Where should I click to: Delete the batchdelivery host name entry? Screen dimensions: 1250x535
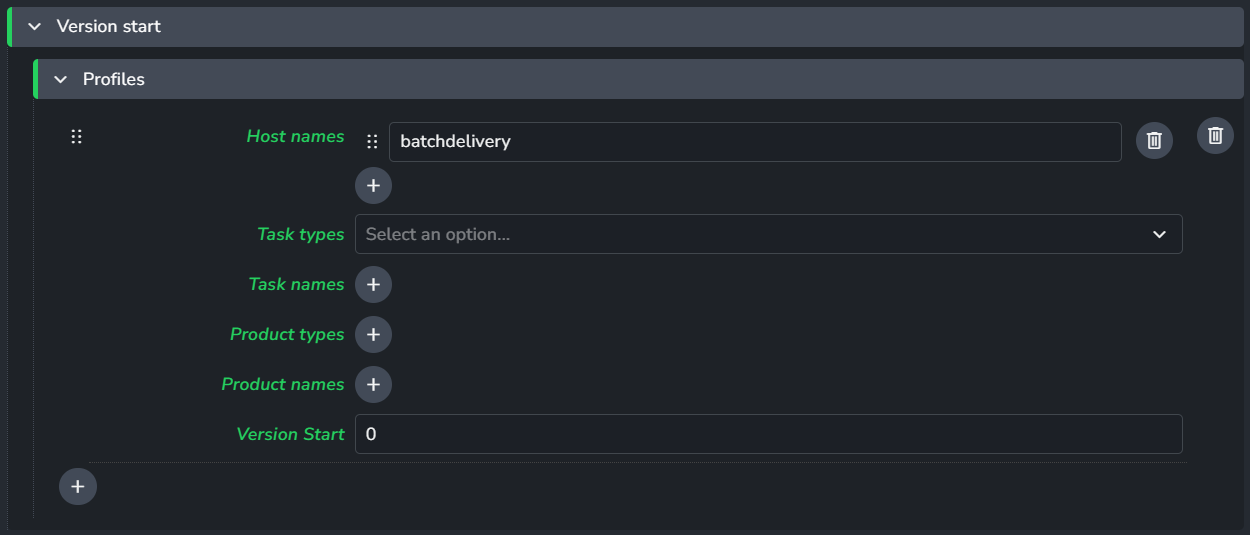click(x=1154, y=141)
